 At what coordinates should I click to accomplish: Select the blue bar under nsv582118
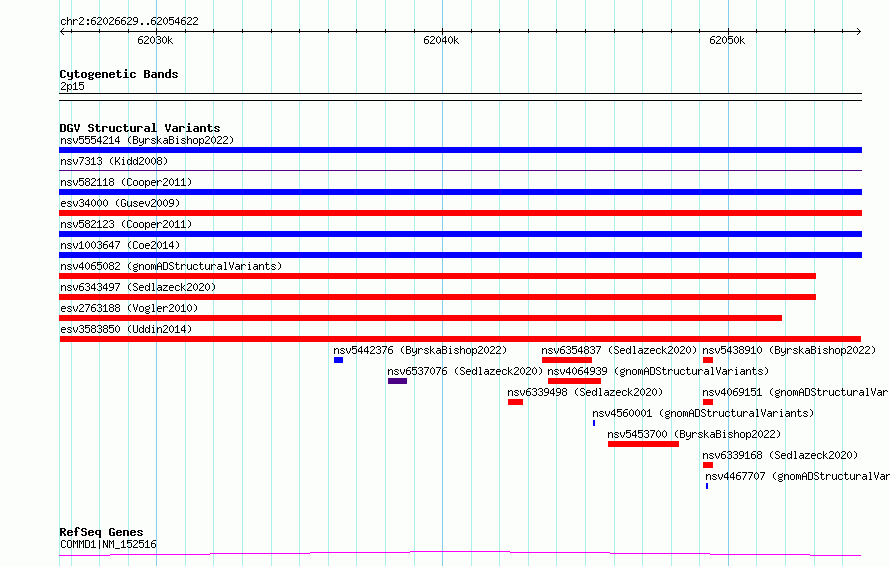460,192
